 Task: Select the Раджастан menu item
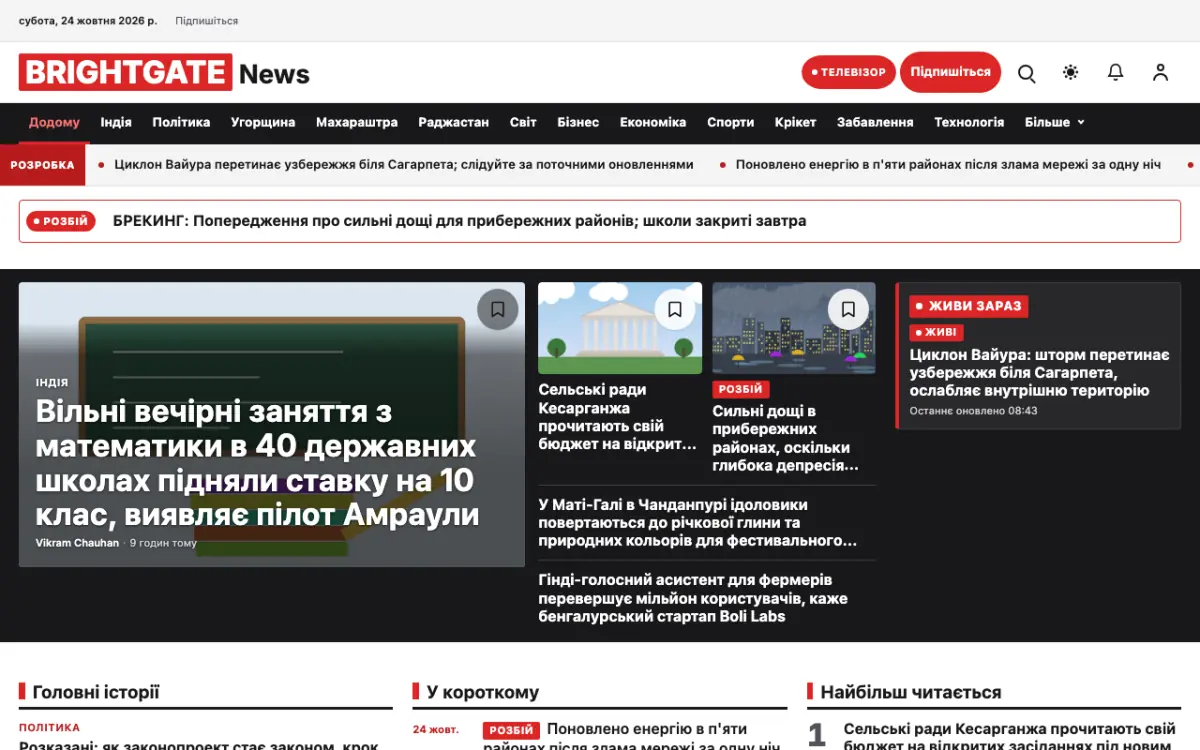coord(454,122)
